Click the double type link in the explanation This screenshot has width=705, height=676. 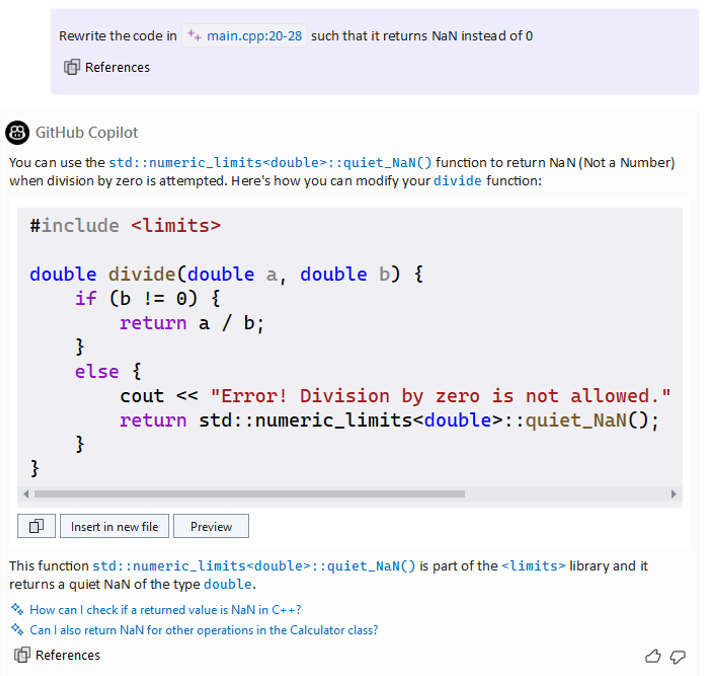pyautogui.click(x=228, y=584)
